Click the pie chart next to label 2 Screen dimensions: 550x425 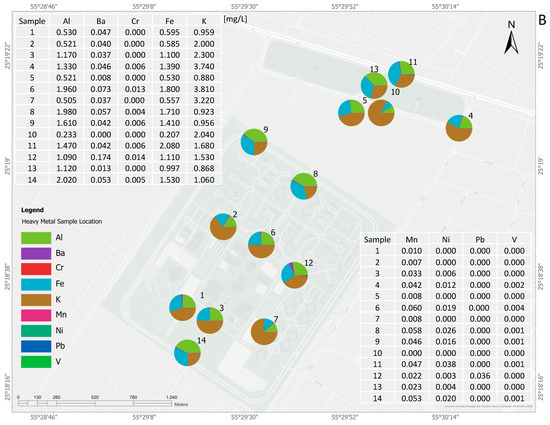point(223,227)
